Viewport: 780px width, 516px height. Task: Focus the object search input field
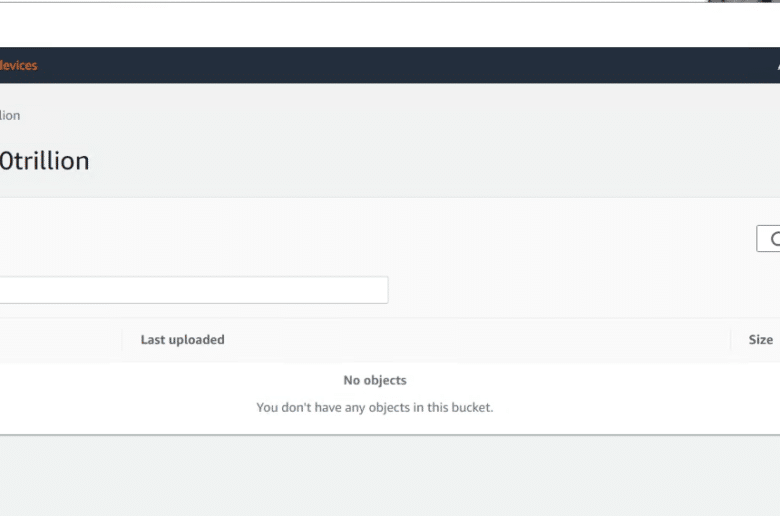pos(194,290)
